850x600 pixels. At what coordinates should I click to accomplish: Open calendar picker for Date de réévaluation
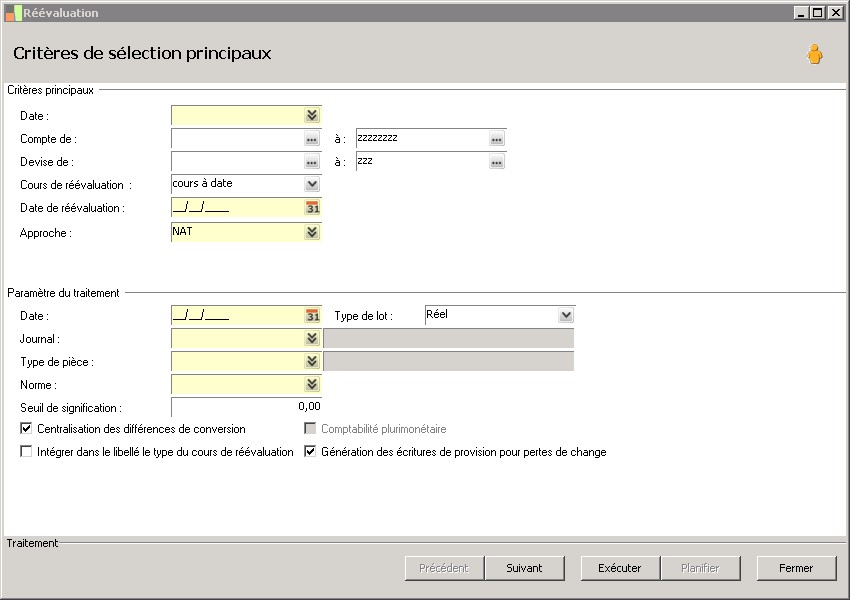tap(312, 208)
